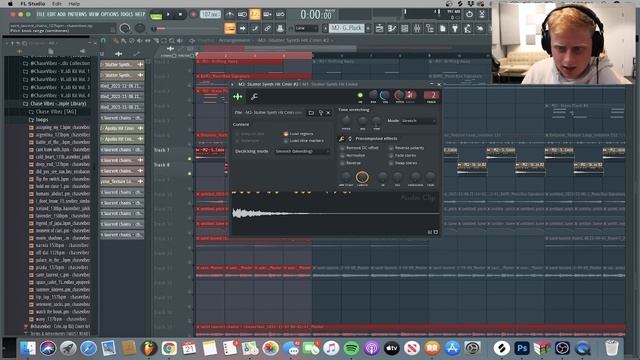Screen dimensions: 640x360
Task: Click the channel PITCH knob
Action: [x=399, y=95]
